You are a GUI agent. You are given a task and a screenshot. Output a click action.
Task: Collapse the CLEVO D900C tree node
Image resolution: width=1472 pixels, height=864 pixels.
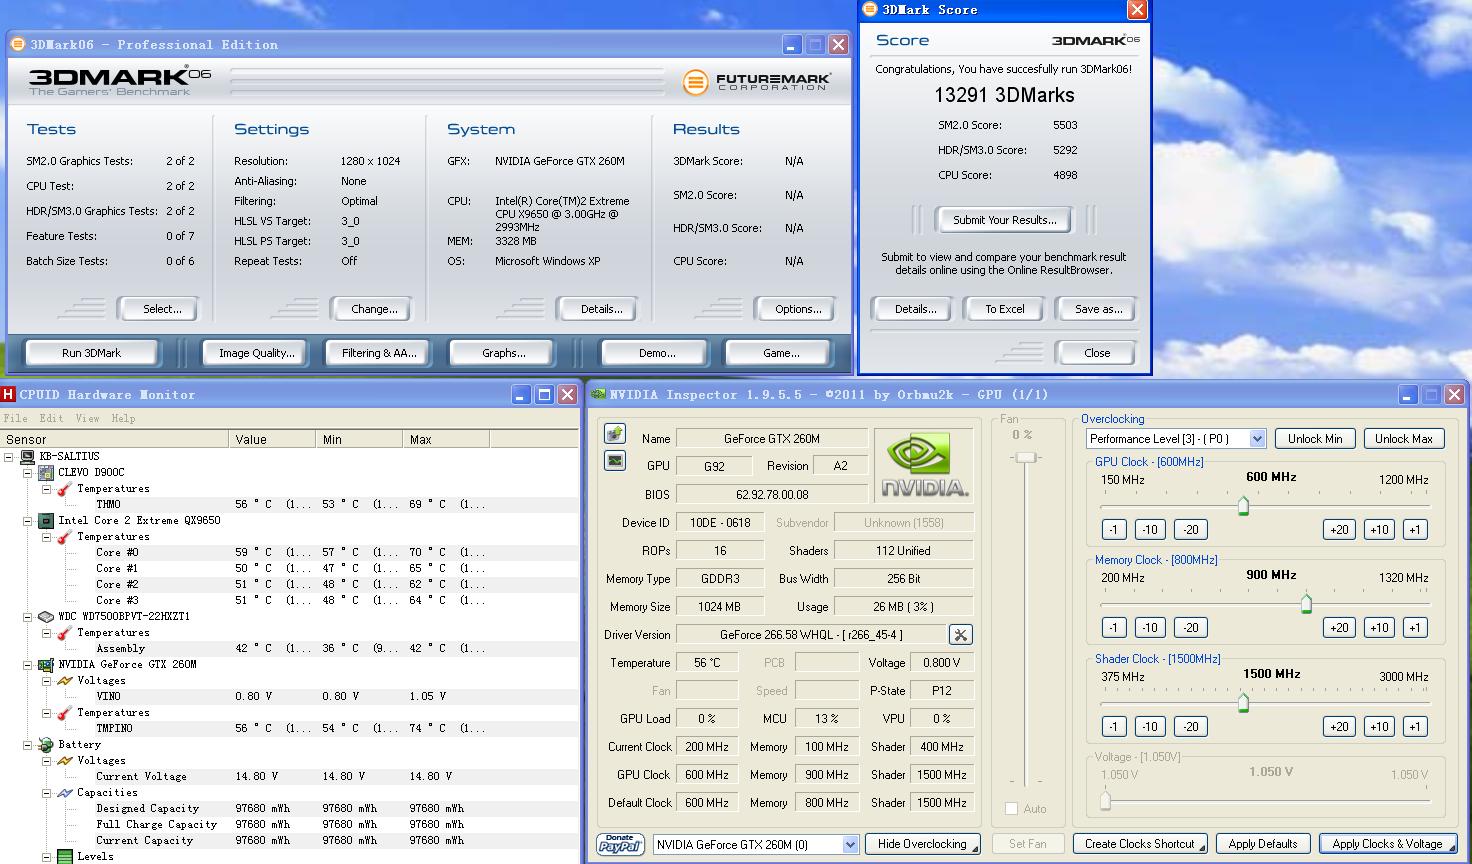(x=28, y=472)
